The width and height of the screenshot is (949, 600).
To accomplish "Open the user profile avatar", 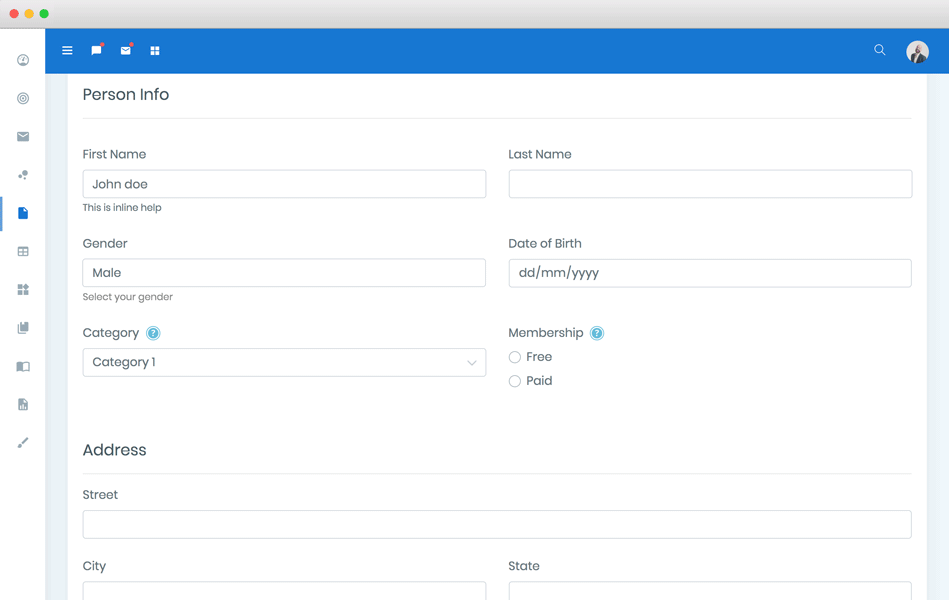I will [917, 52].
